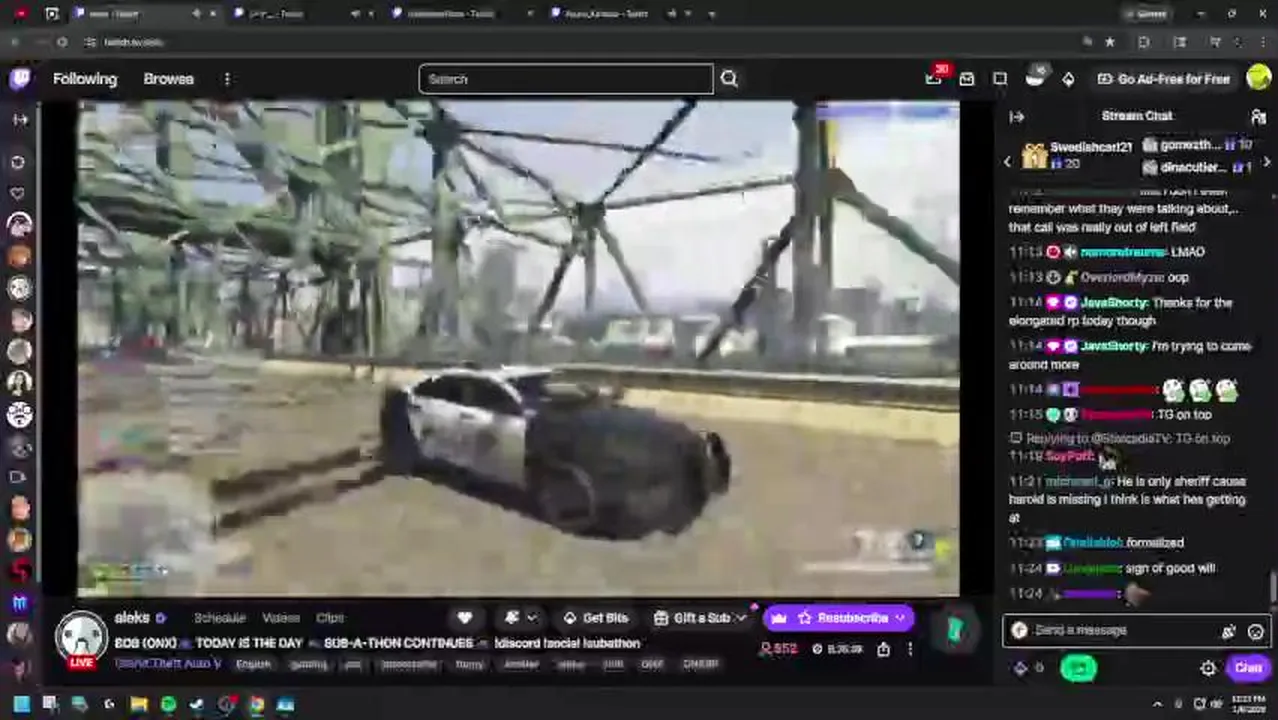1278x720 pixels.
Task: Switch to the Schedule tab
Action: (x=219, y=618)
